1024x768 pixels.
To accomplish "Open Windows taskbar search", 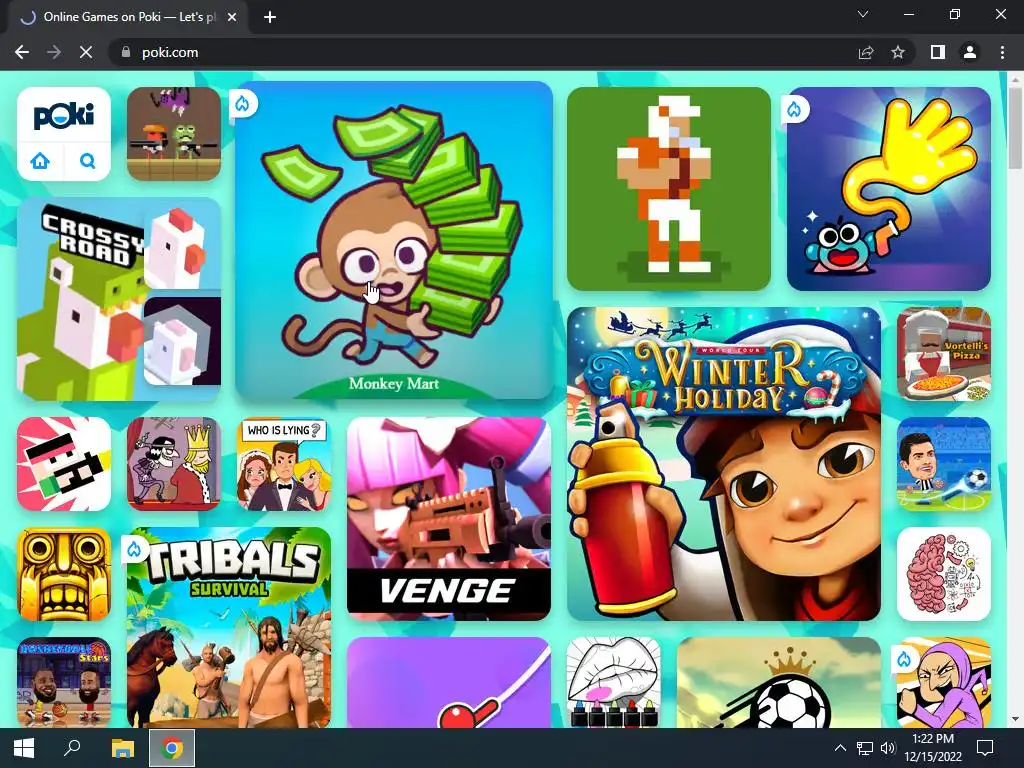I will point(72,748).
